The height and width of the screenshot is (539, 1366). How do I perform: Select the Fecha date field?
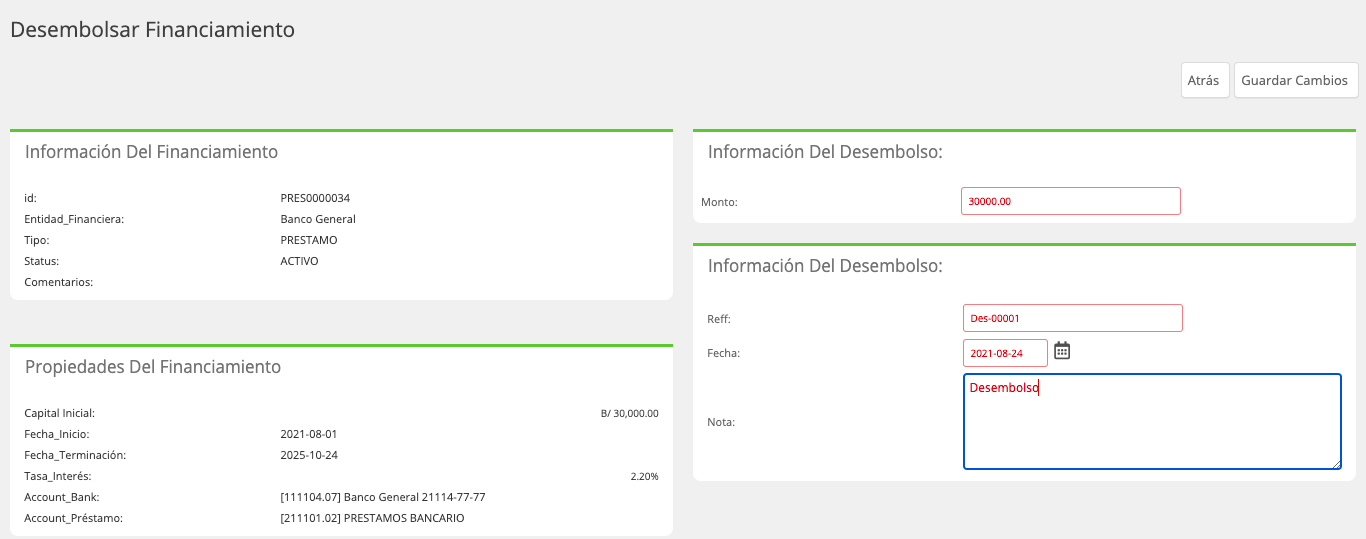1005,353
